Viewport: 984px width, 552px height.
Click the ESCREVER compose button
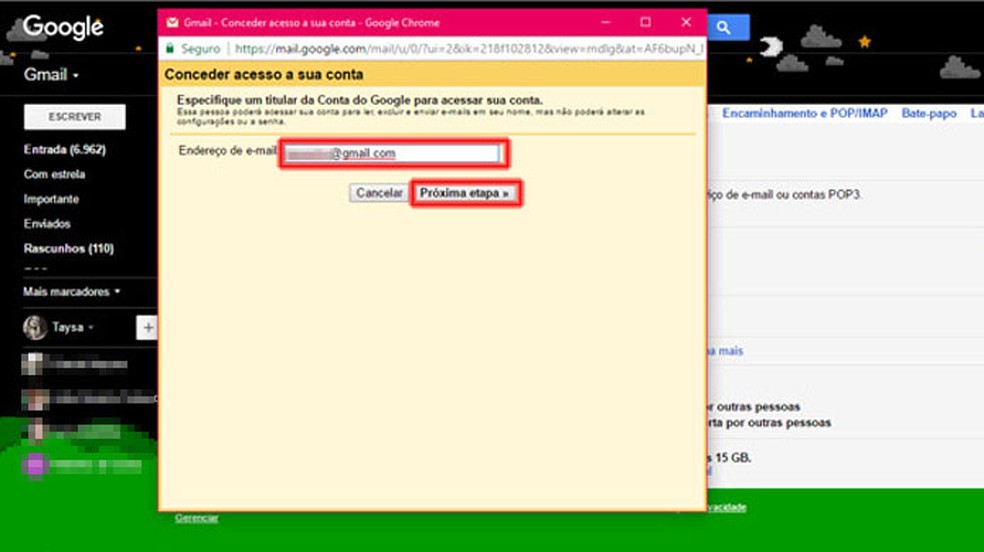[75, 117]
